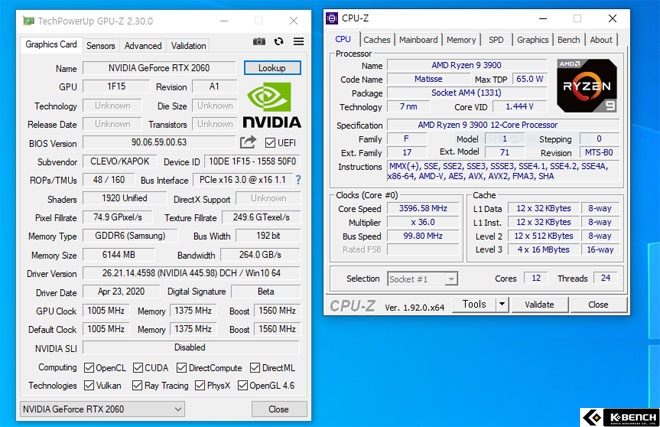Click the Threads value 24
The image size is (660, 427).
[x=606, y=278]
